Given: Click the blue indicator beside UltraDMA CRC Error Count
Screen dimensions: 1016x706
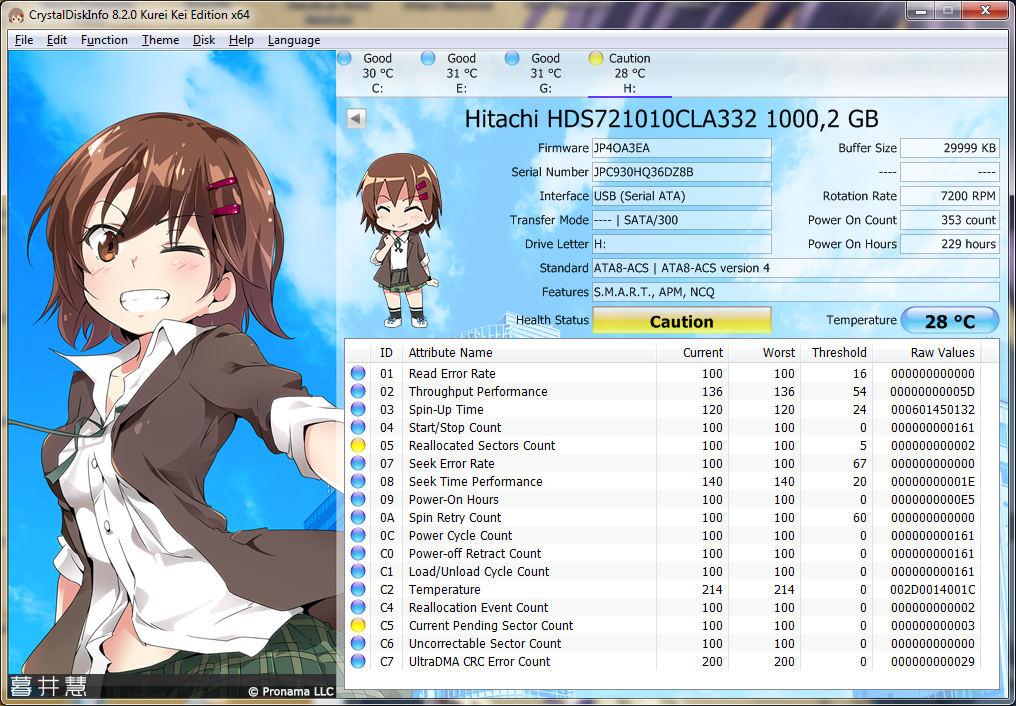Looking at the screenshot, I should [357, 661].
